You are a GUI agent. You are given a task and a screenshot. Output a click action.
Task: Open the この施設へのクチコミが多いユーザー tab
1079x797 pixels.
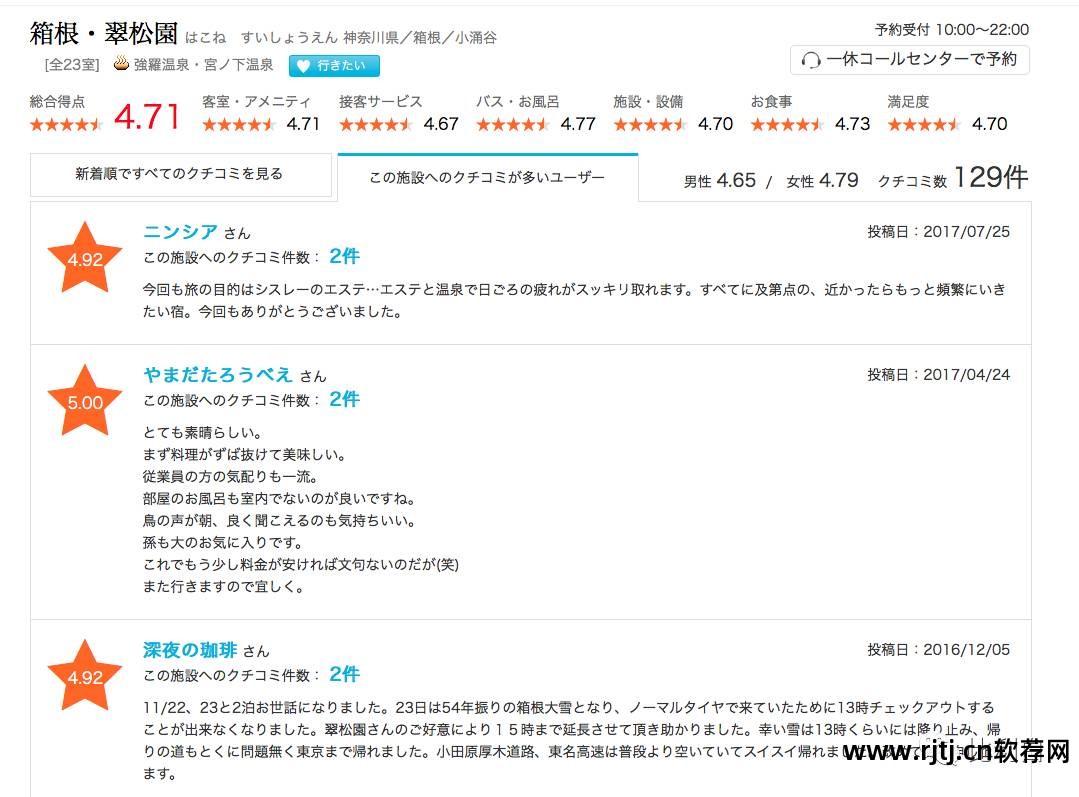(488, 177)
